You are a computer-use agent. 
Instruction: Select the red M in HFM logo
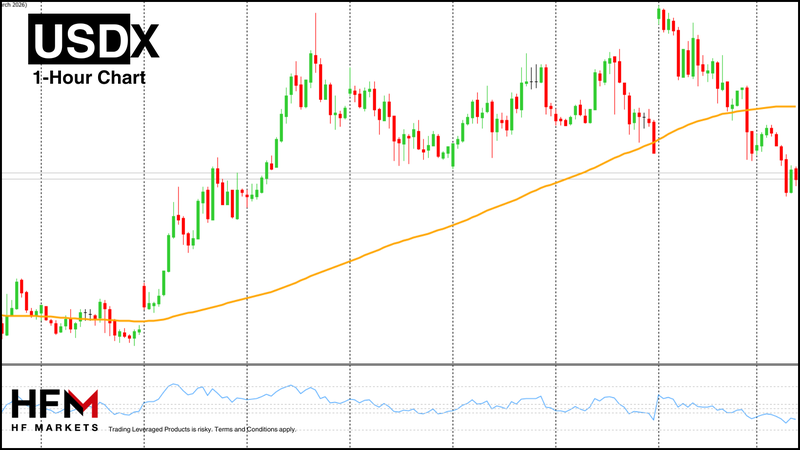[x=82, y=403]
